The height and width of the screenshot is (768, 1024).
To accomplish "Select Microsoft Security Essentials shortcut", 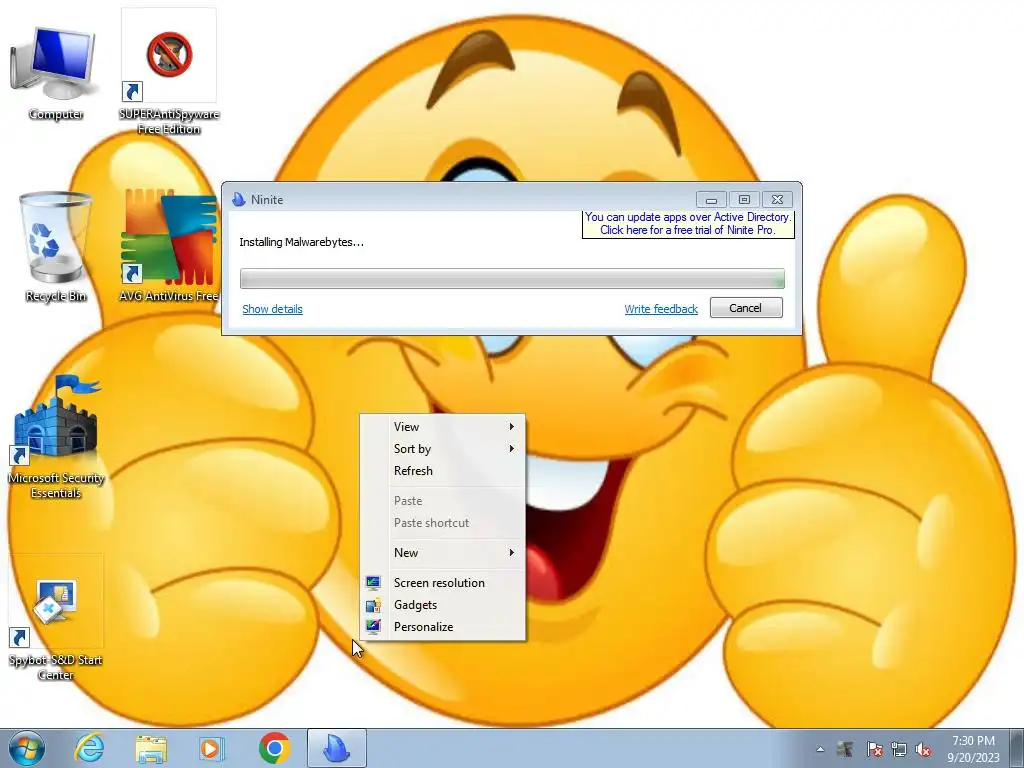I will (56, 436).
